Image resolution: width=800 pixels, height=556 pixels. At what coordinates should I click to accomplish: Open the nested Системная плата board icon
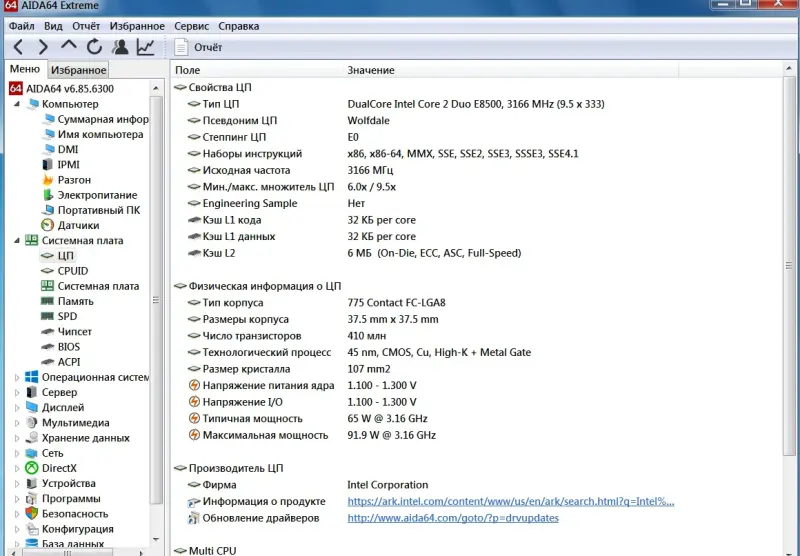[47, 286]
